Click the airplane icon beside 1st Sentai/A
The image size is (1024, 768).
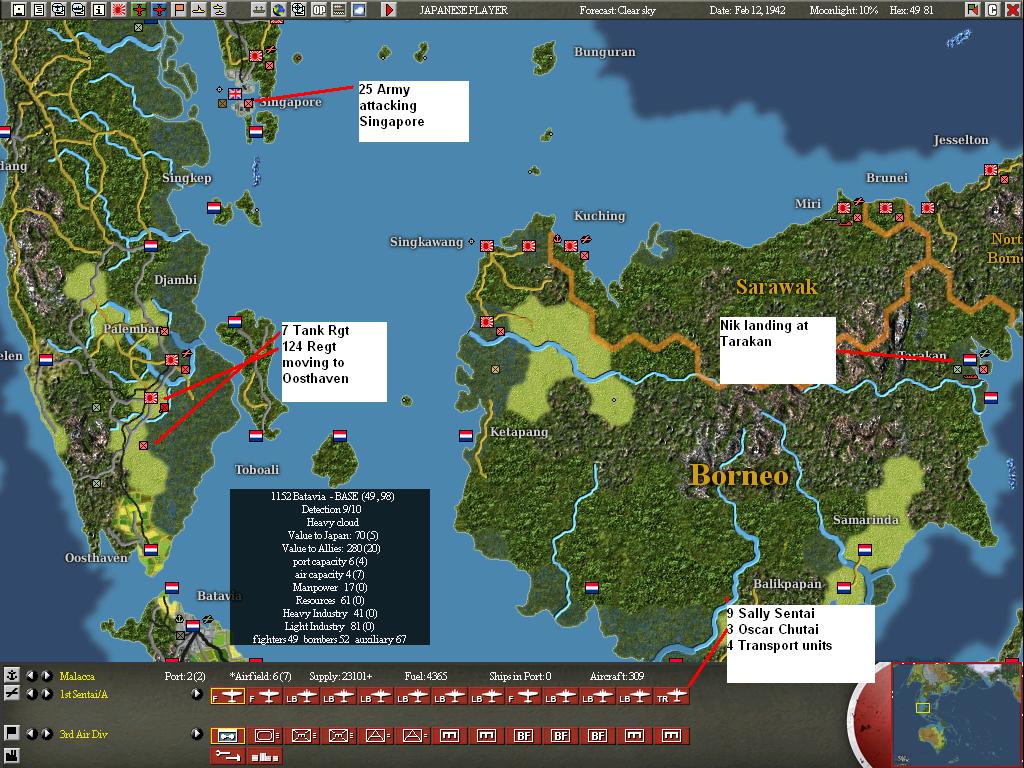click(11, 694)
